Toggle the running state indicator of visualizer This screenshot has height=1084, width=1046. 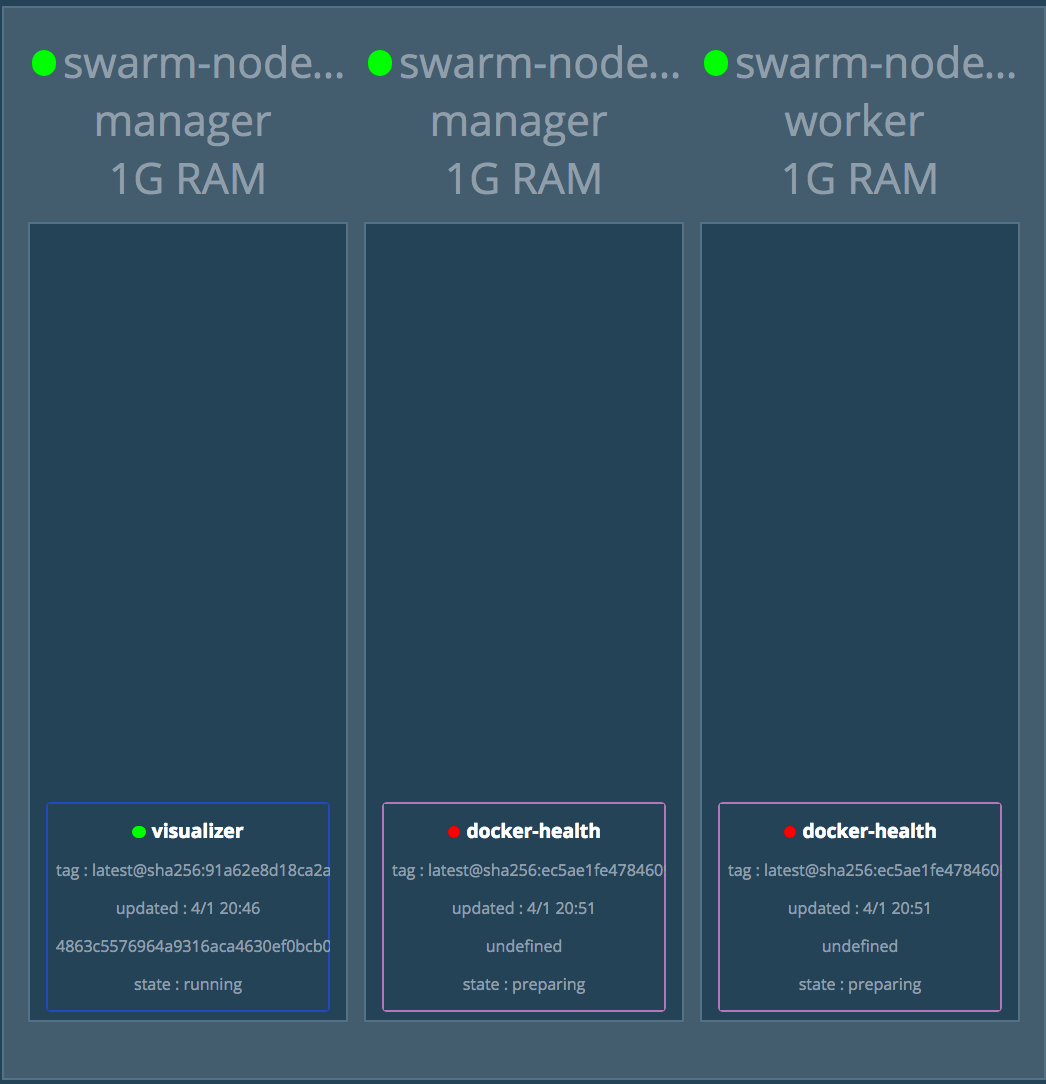(187, 984)
